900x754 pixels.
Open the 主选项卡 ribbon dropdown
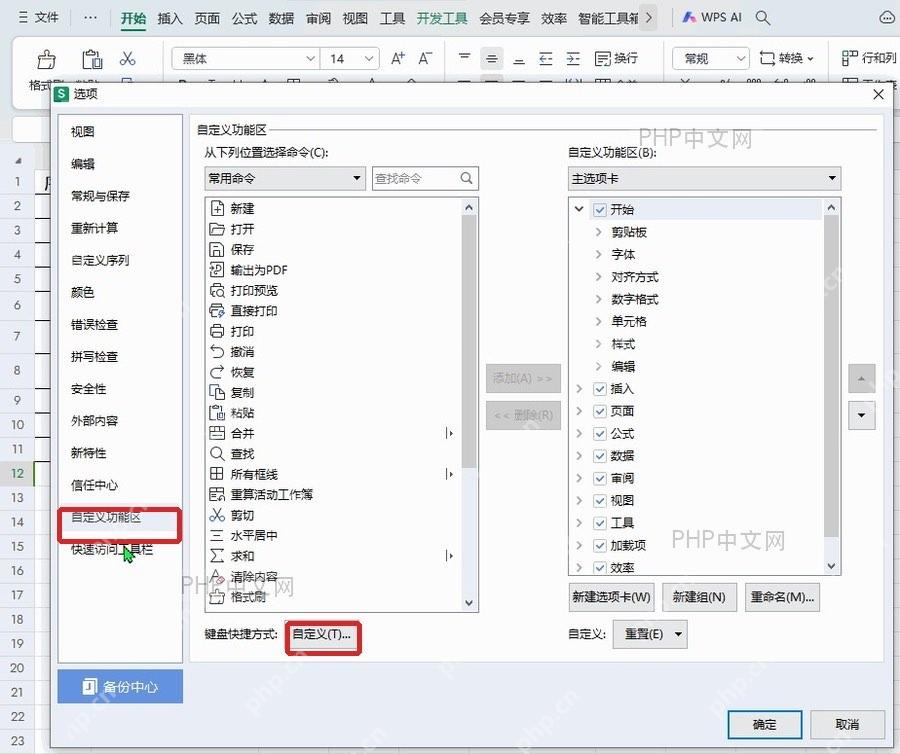click(x=704, y=178)
